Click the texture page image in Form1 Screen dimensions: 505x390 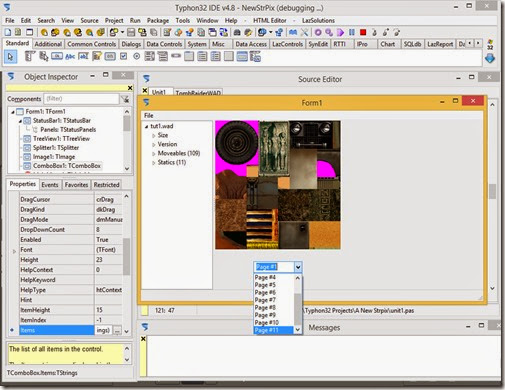[278, 185]
